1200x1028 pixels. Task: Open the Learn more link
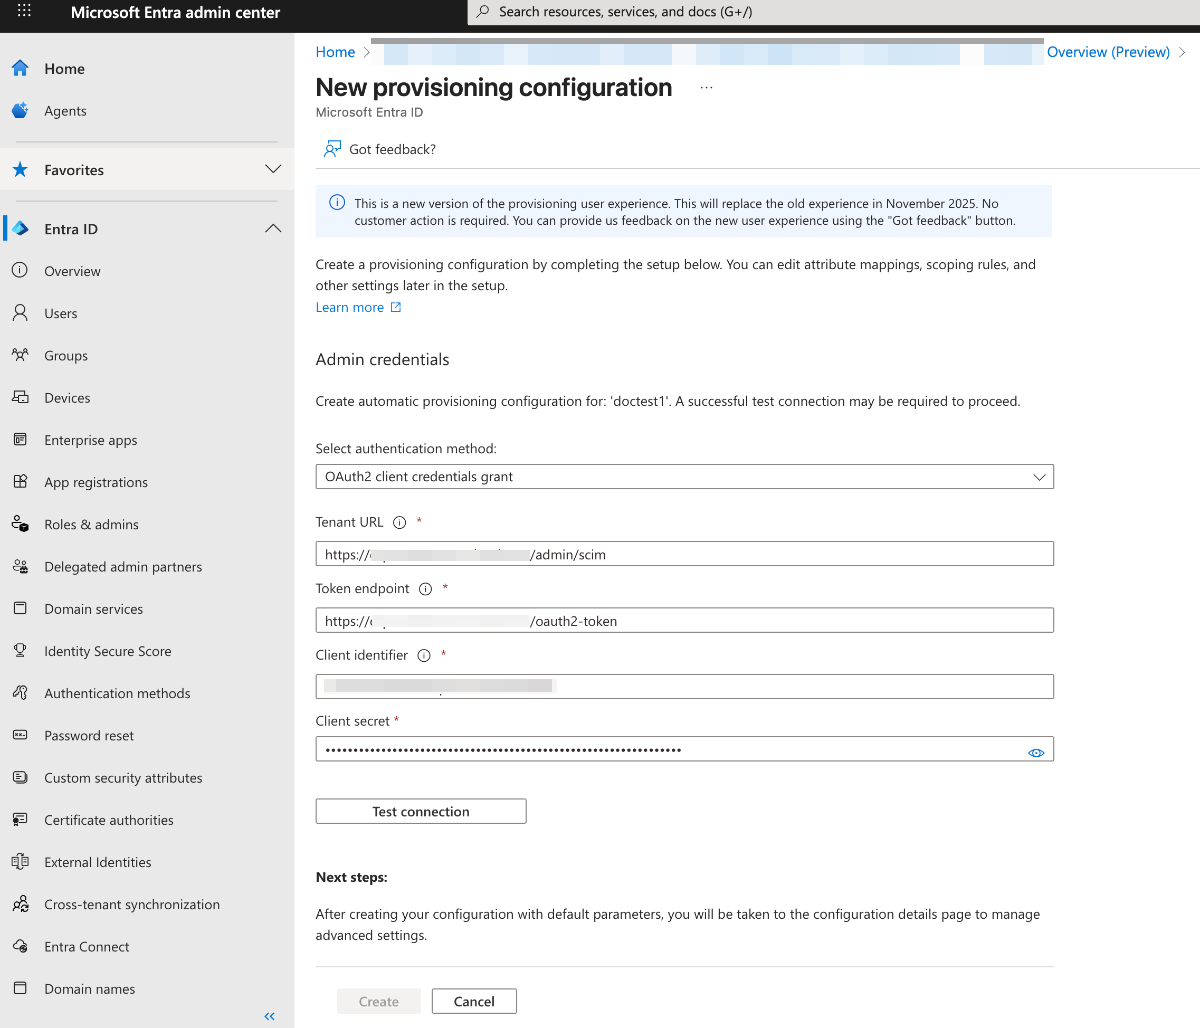[x=350, y=307]
